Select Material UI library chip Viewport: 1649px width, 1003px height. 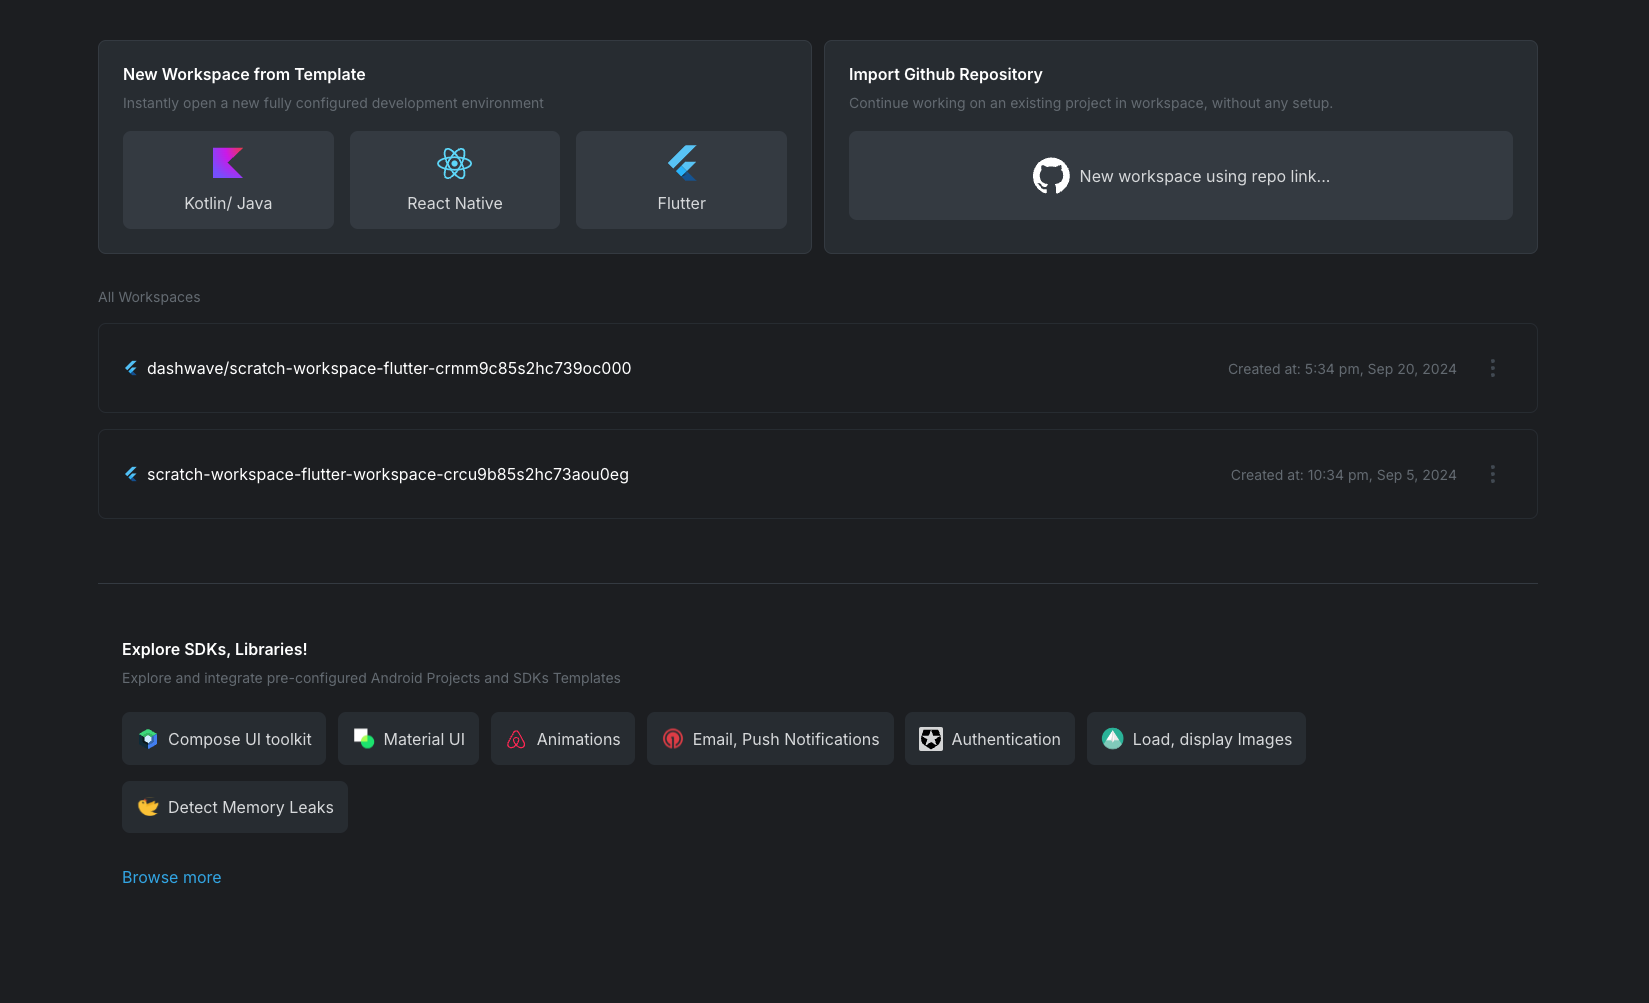click(409, 739)
